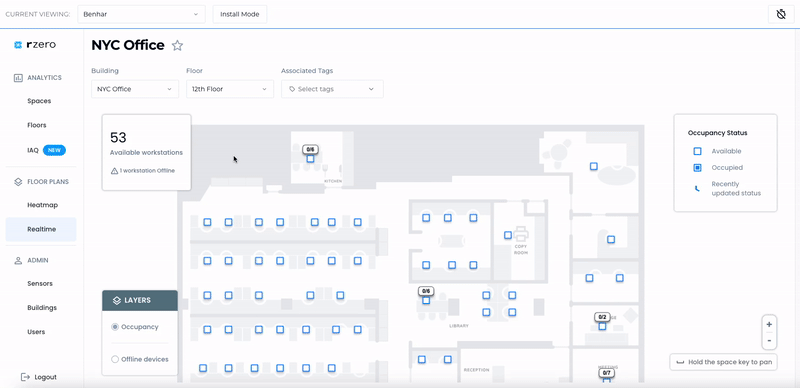The image size is (800, 388).
Task: Click the '1 workstation Offline' notice
Action: click(143, 171)
